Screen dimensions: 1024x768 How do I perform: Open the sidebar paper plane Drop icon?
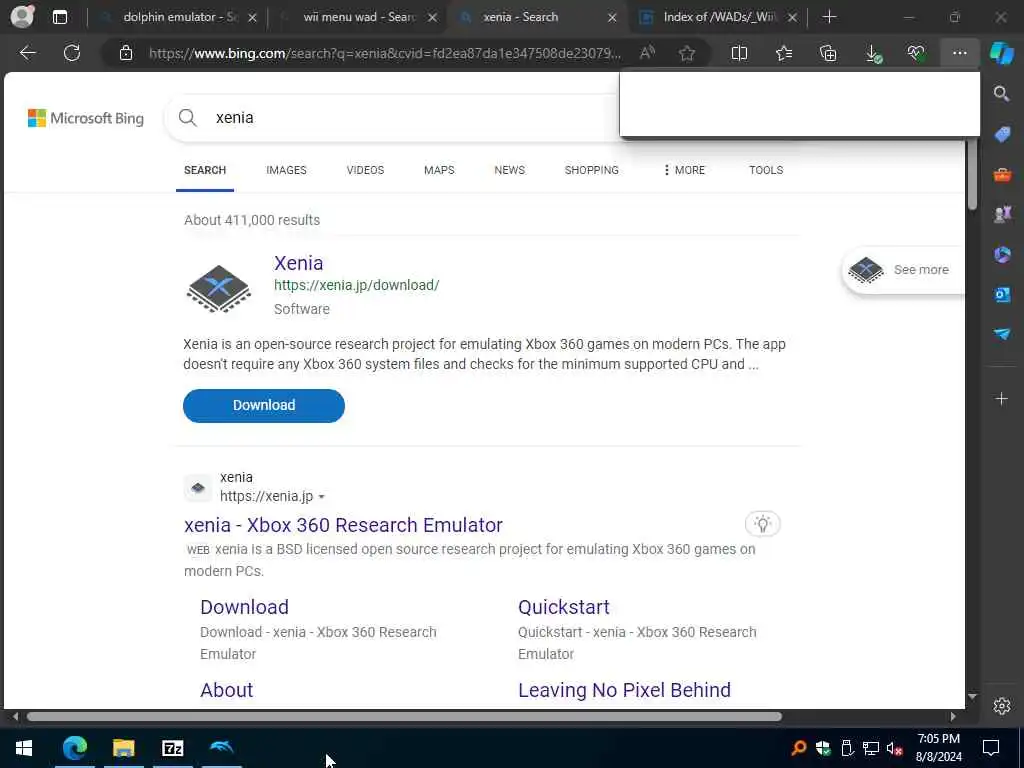click(1002, 334)
